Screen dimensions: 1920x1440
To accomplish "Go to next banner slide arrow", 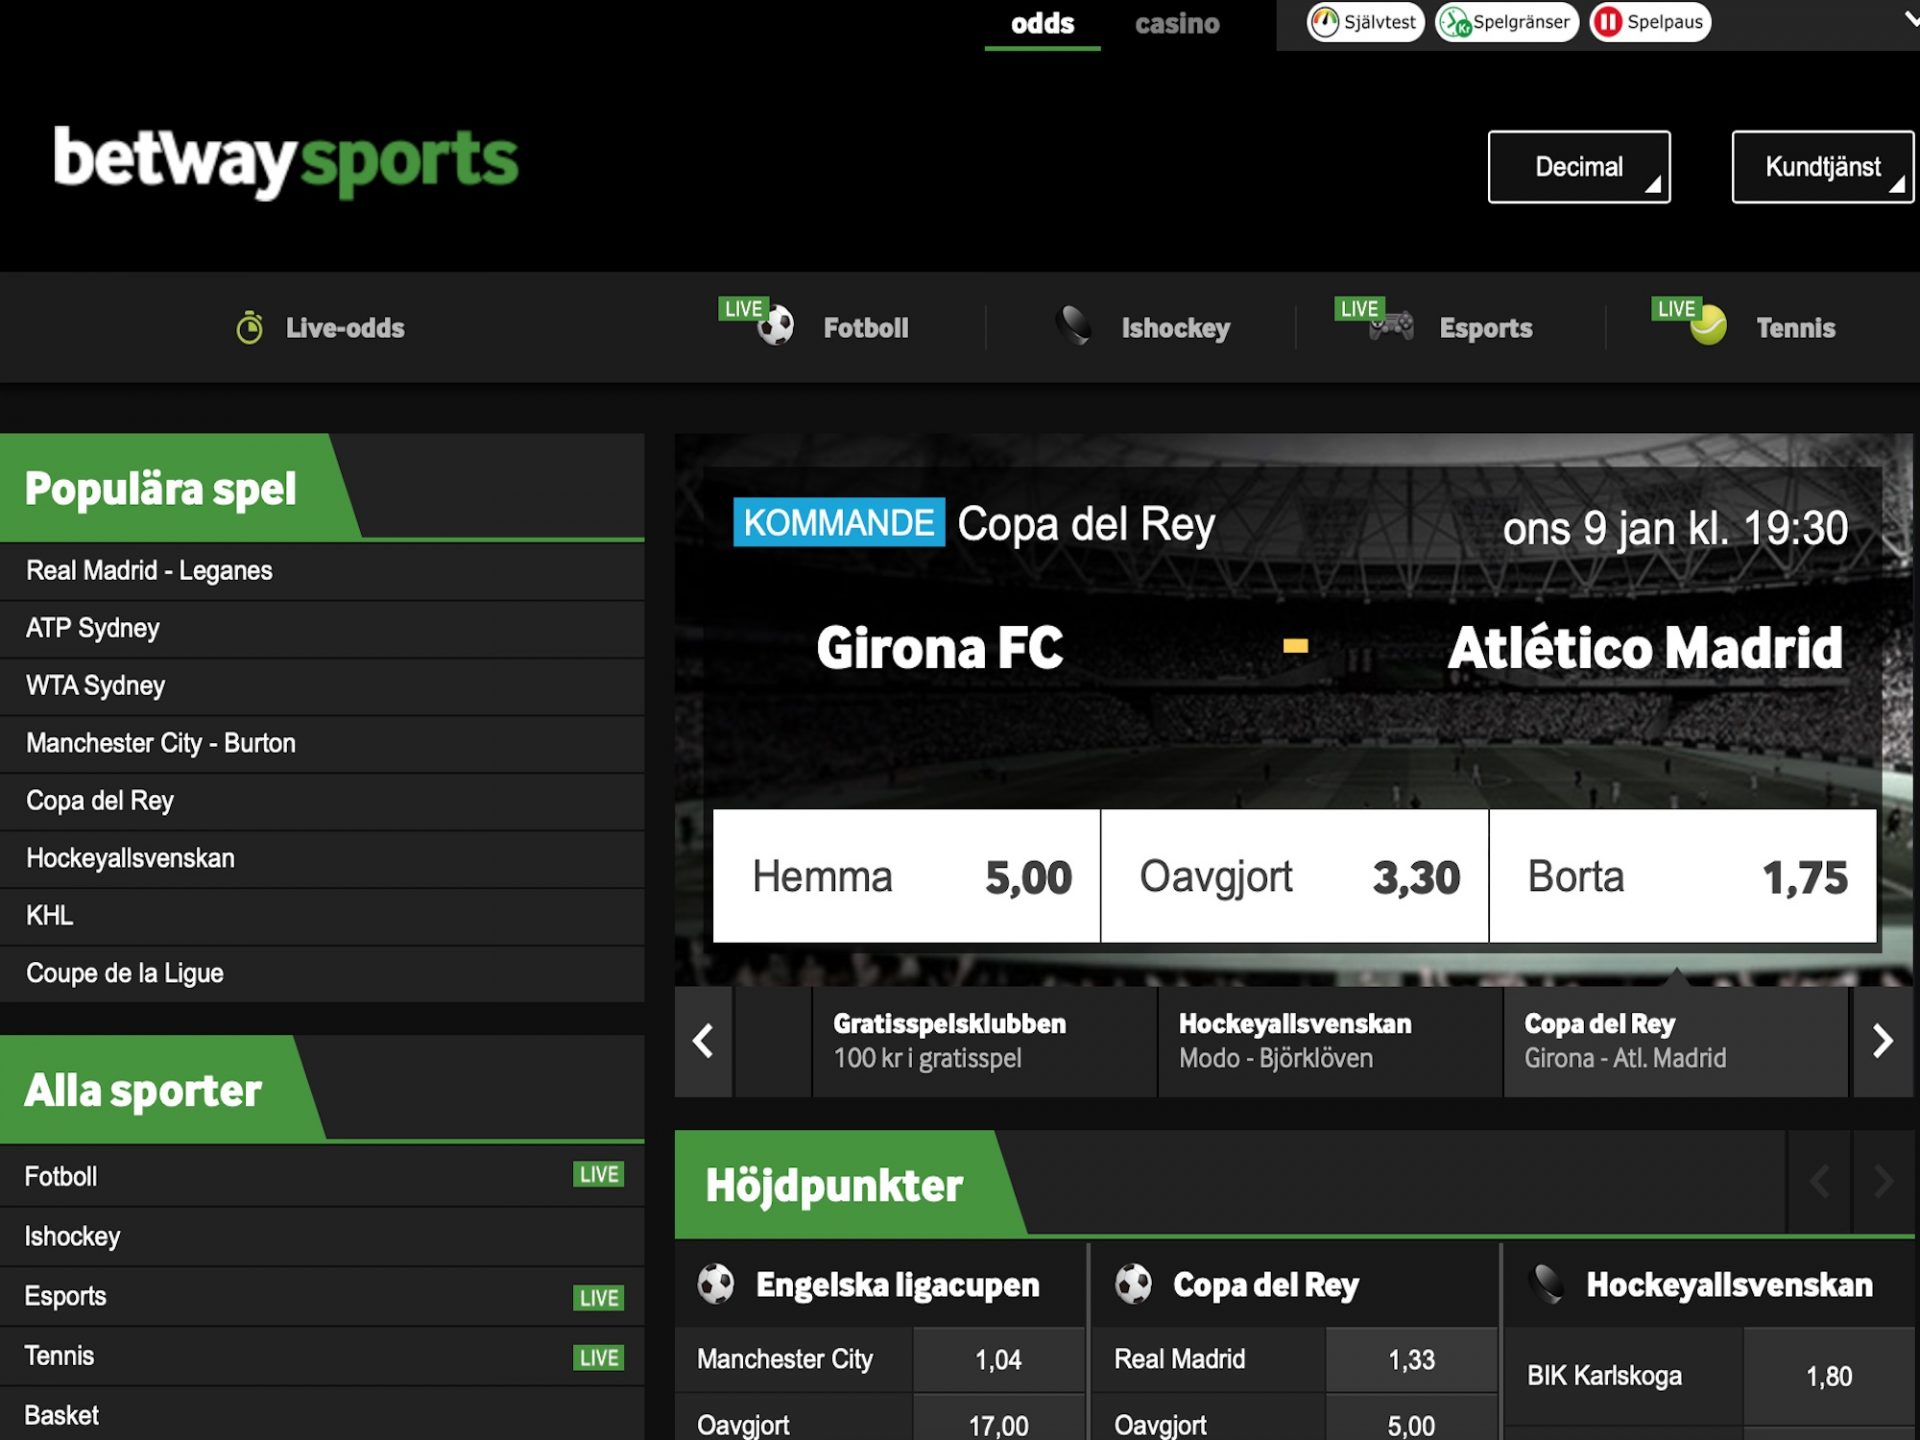I will pyautogui.click(x=1883, y=1042).
